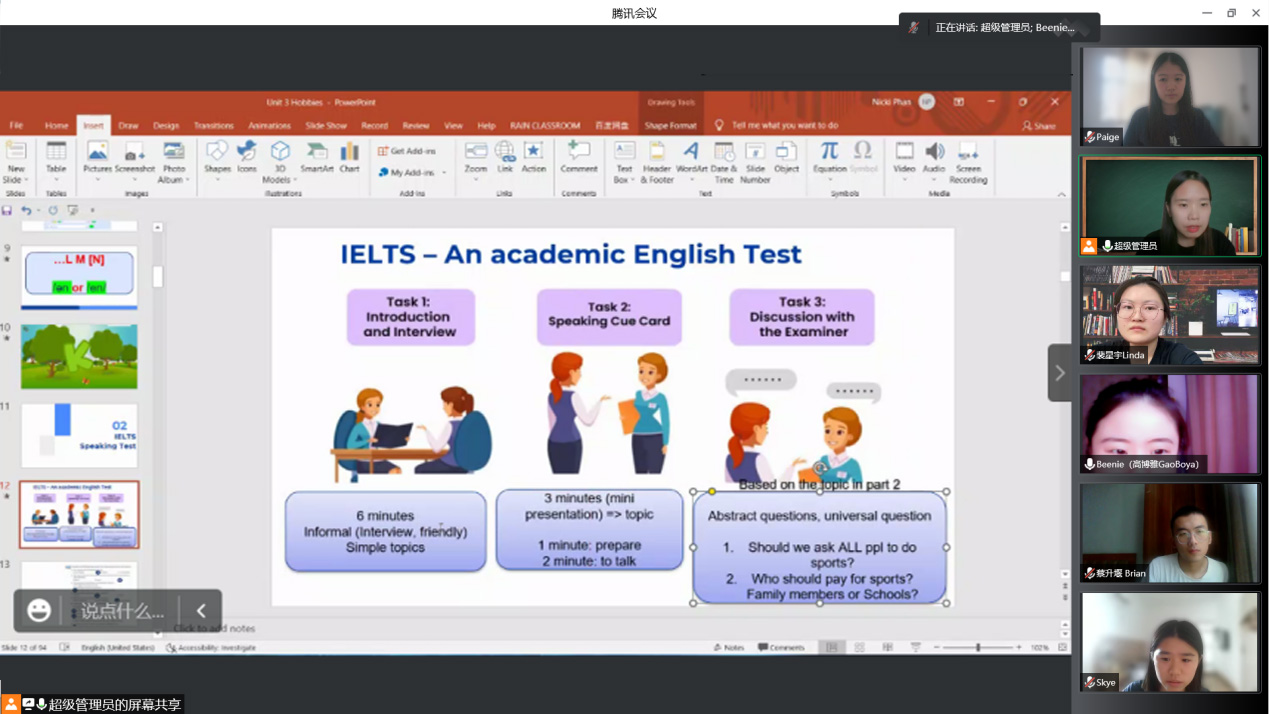Open the WordArt gallery
This screenshot has height=714, width=1269.
[691, 160]
